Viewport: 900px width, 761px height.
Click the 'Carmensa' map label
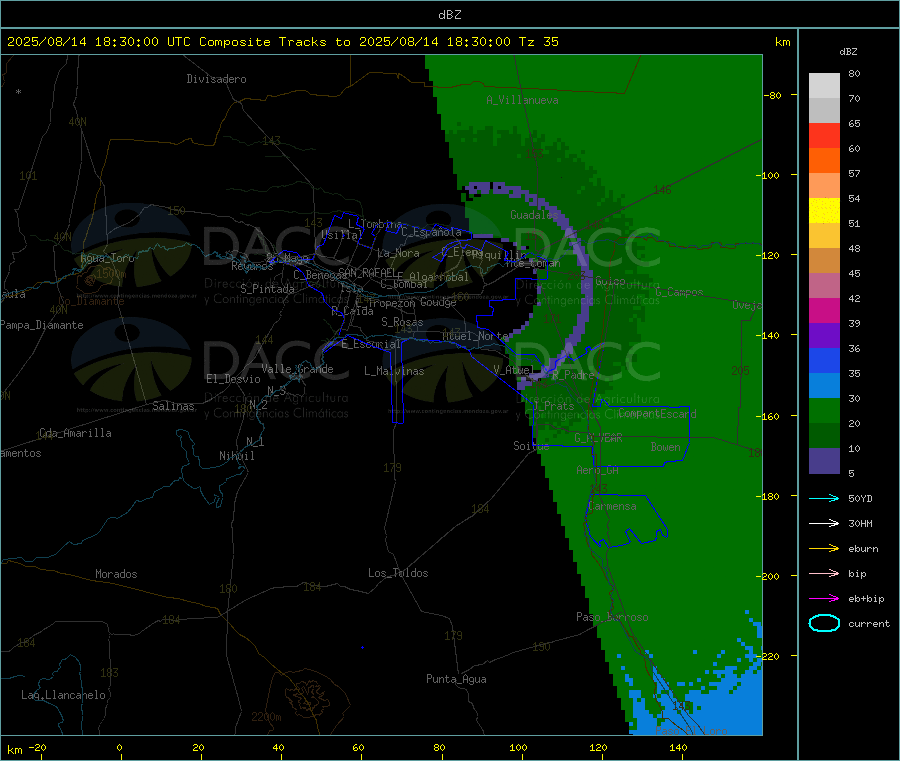(x=612, y=506)
